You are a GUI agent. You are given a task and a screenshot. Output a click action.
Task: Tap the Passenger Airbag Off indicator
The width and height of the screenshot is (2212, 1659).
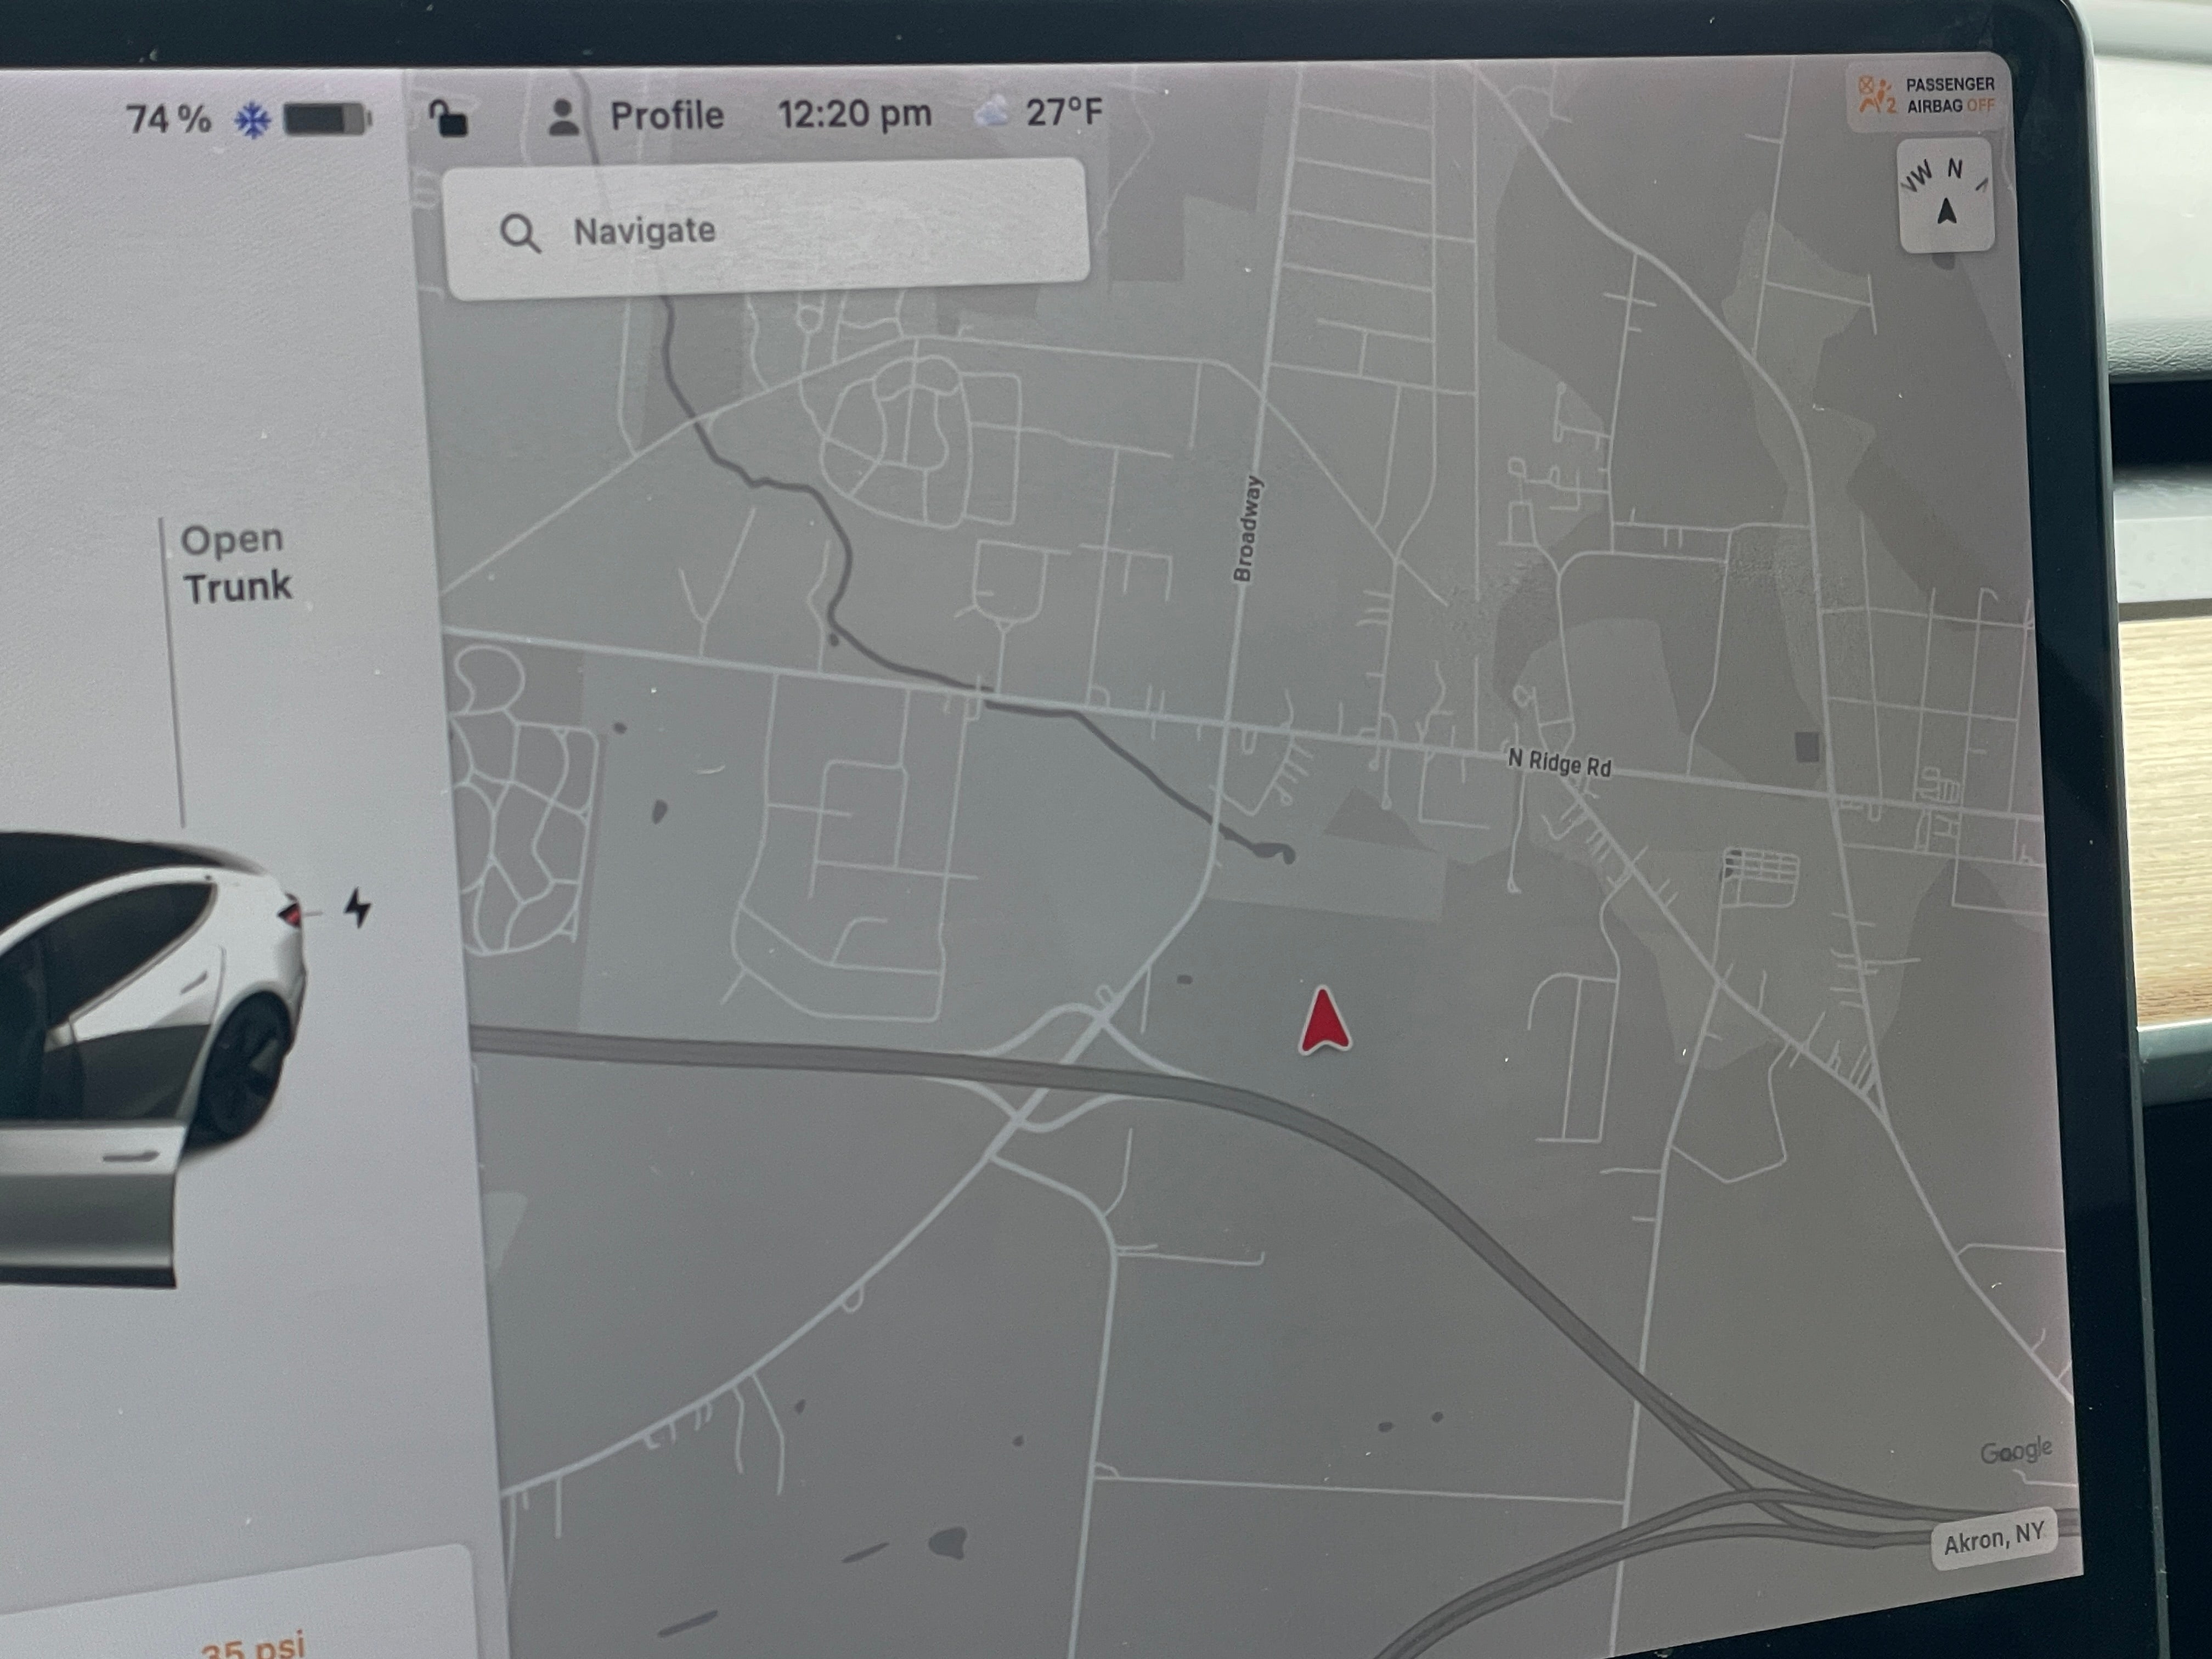1926,95
